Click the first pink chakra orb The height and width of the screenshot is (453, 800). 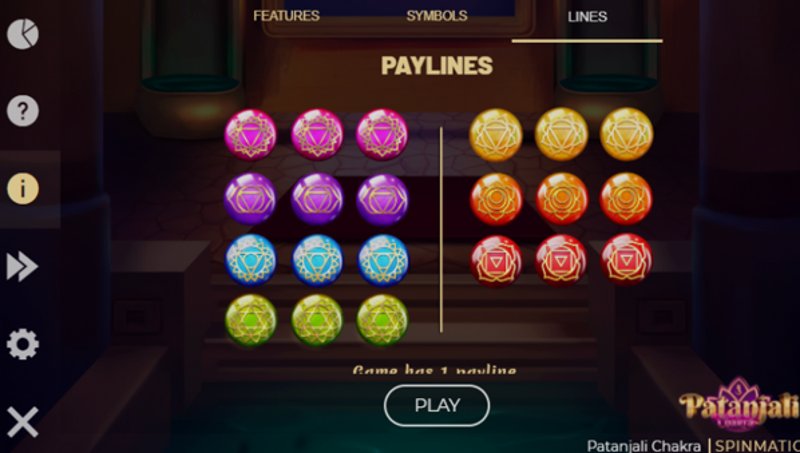[251, 135]
